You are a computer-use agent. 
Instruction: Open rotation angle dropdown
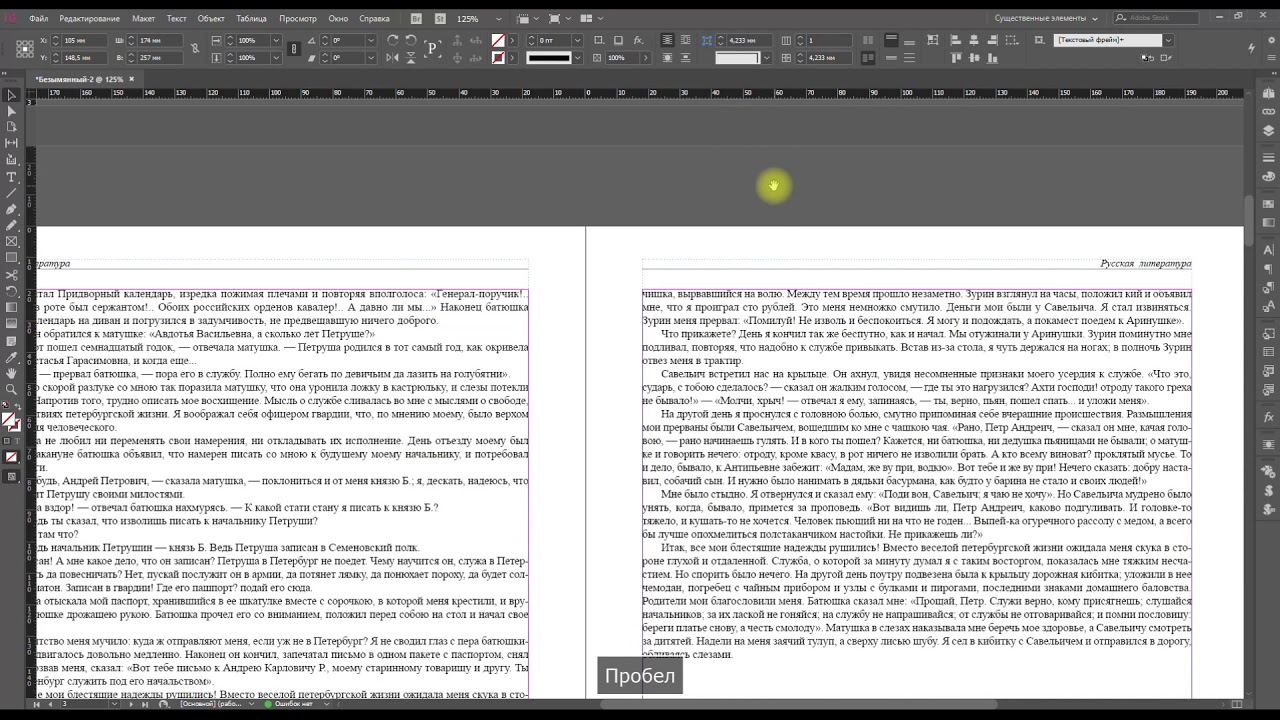(371, 40)
